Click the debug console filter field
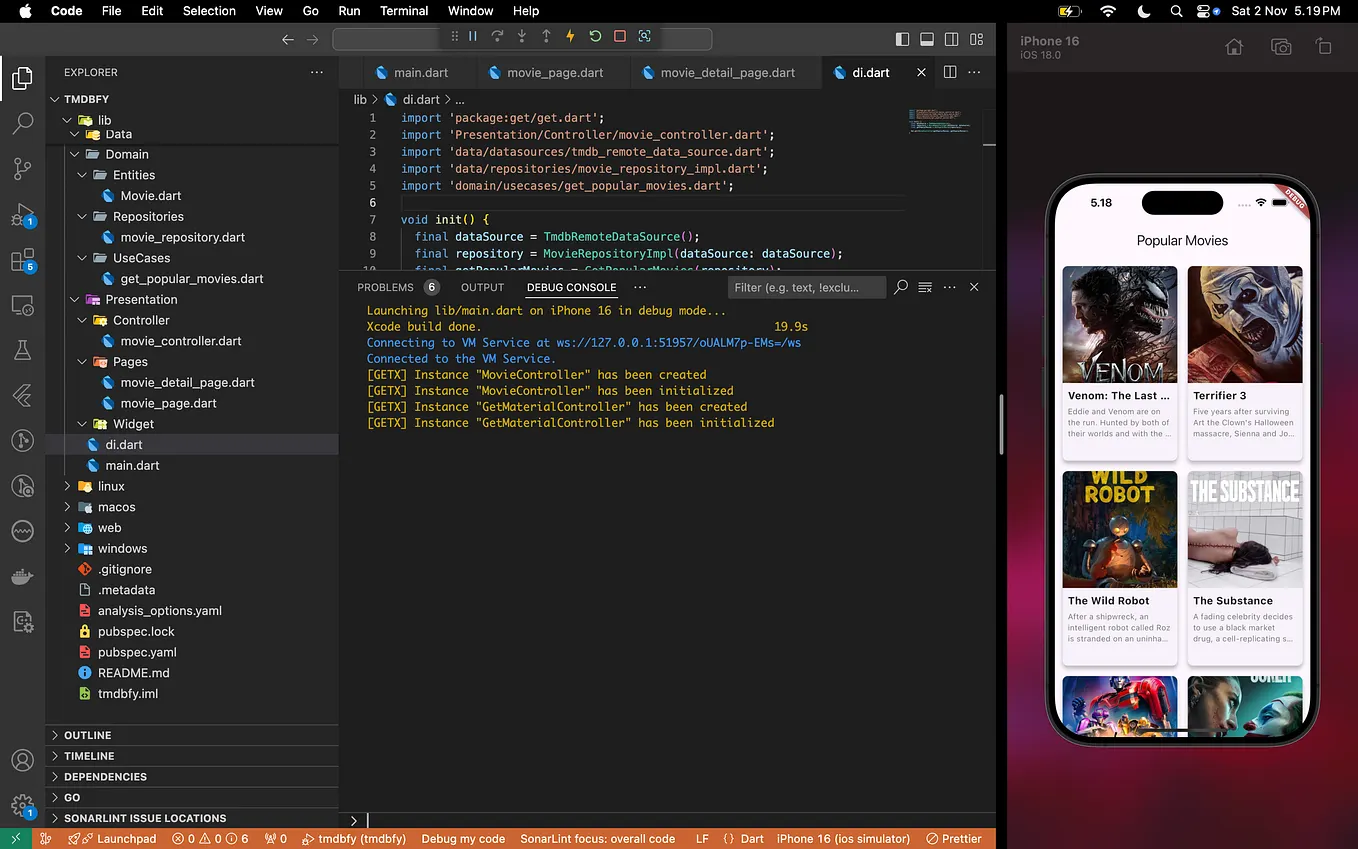Image resolution: width=1358 pixels, height=849 pixels. tap(806, 287)
